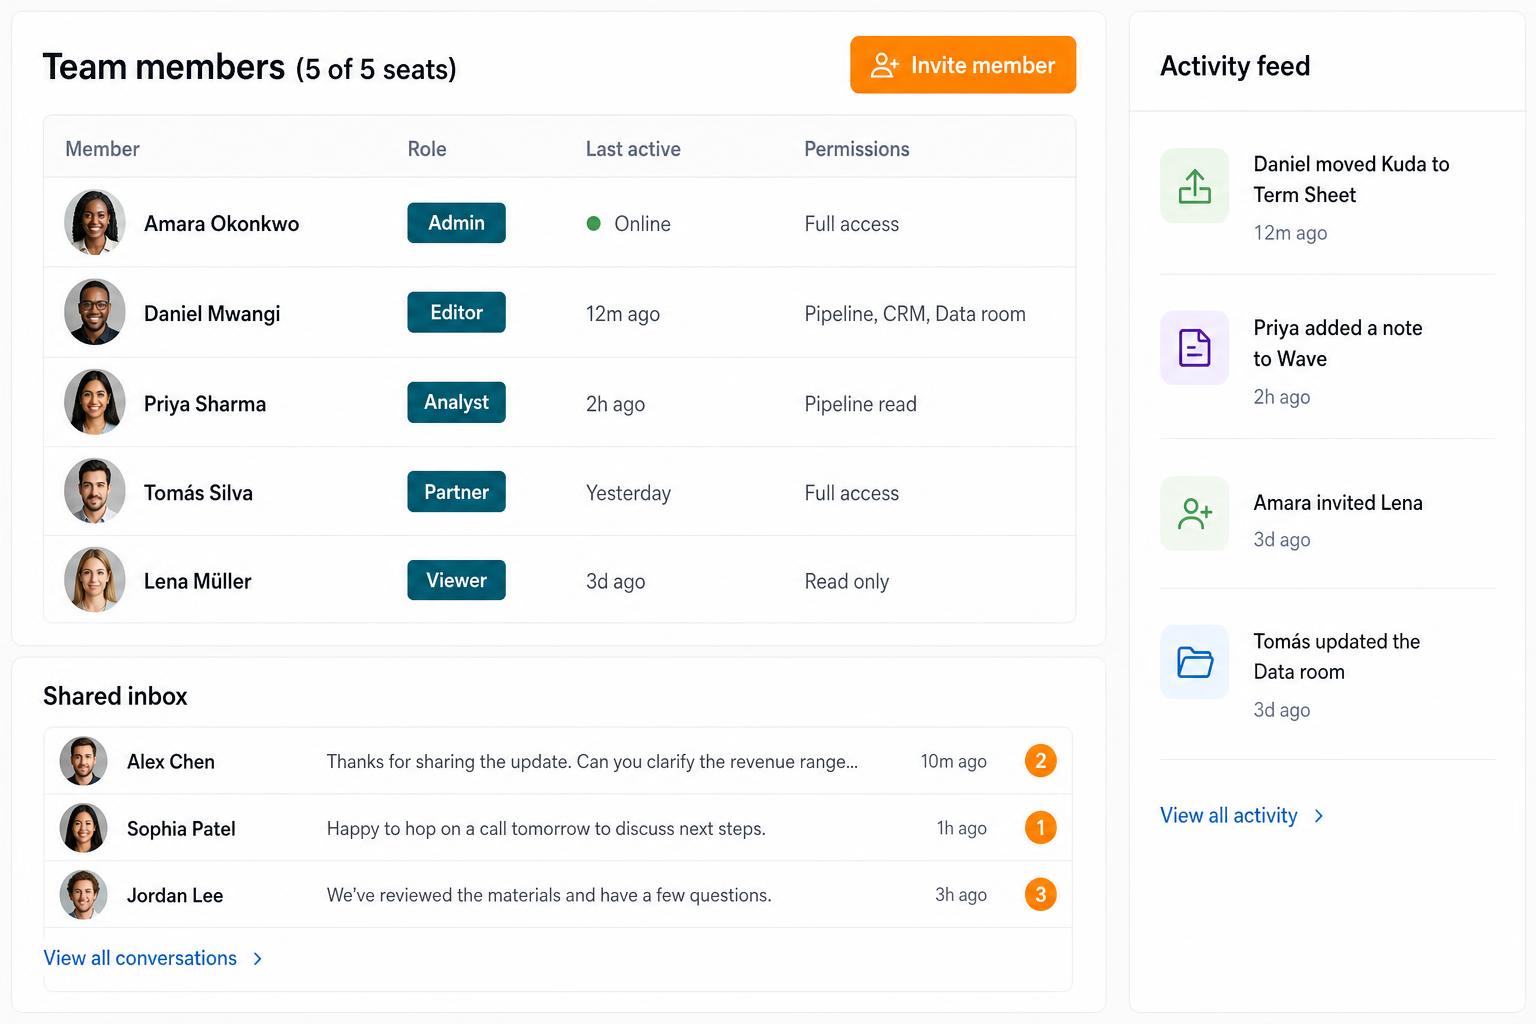The image size is (1536, 1024).
Task: Open Alex Chen's message about revenue range
Action: (592, 762)
